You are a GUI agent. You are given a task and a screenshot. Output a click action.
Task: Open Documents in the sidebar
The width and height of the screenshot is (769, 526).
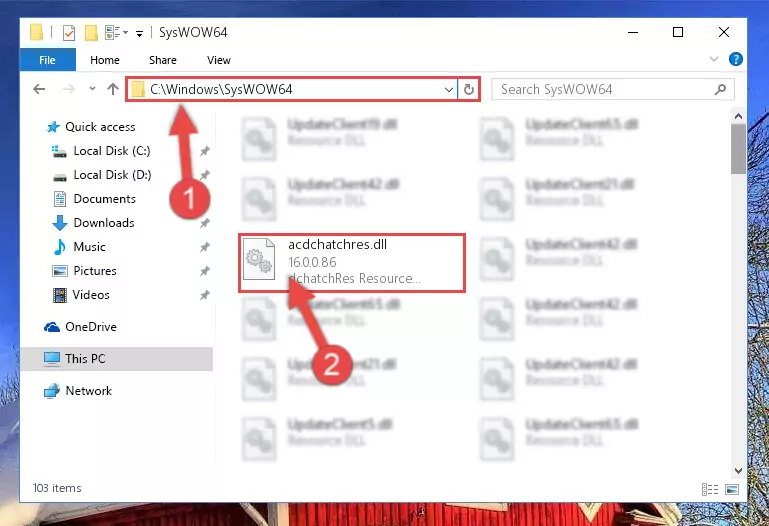104,199
